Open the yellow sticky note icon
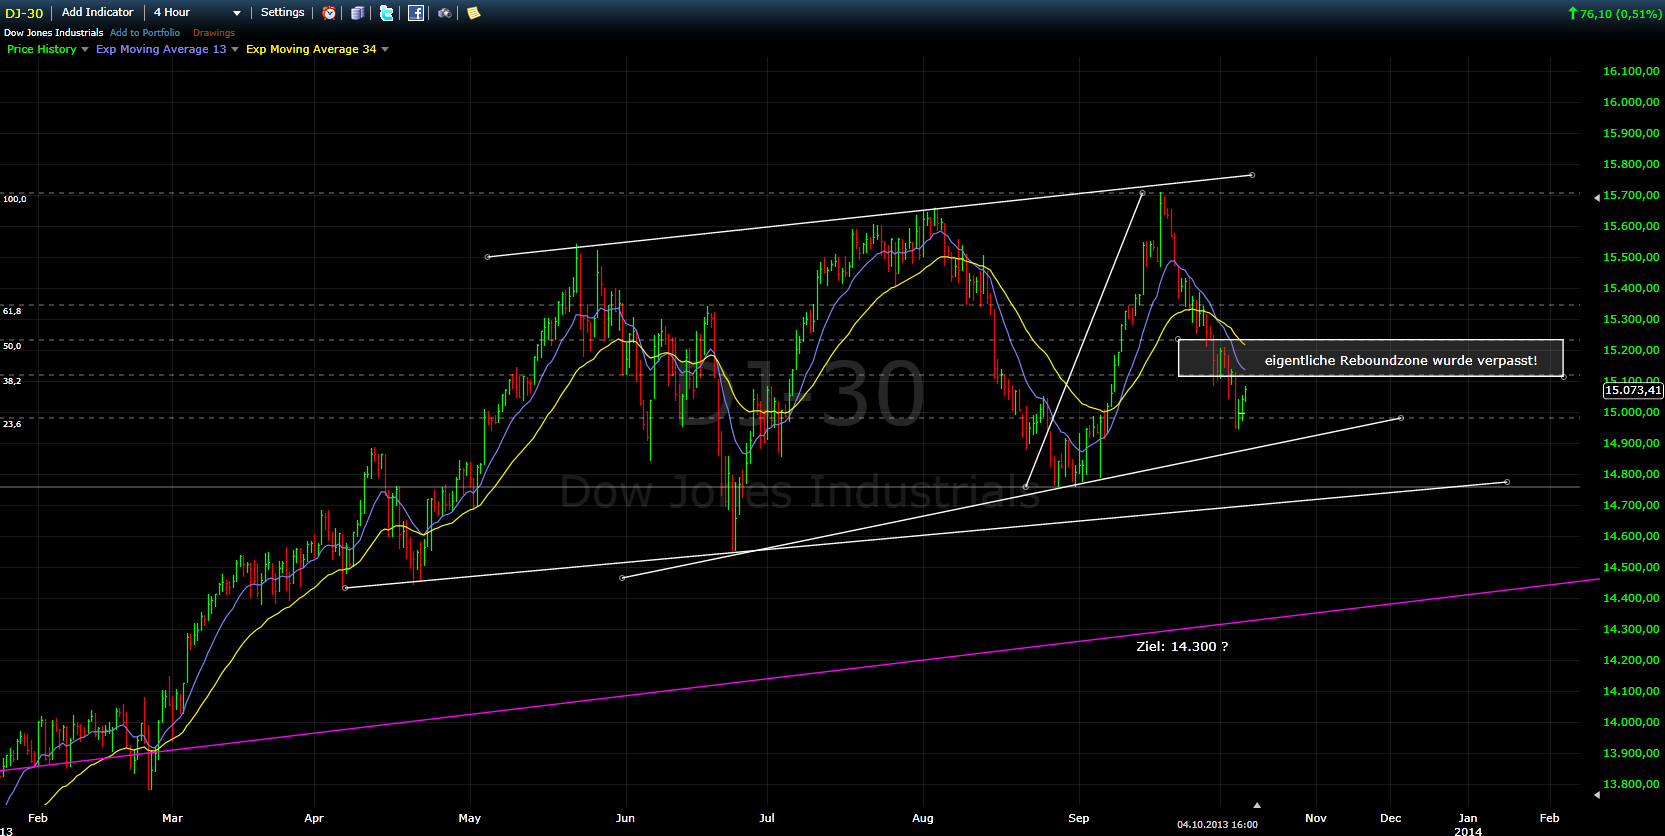Viewport: 1665px width, 836px height. click(x=474, y=13)
